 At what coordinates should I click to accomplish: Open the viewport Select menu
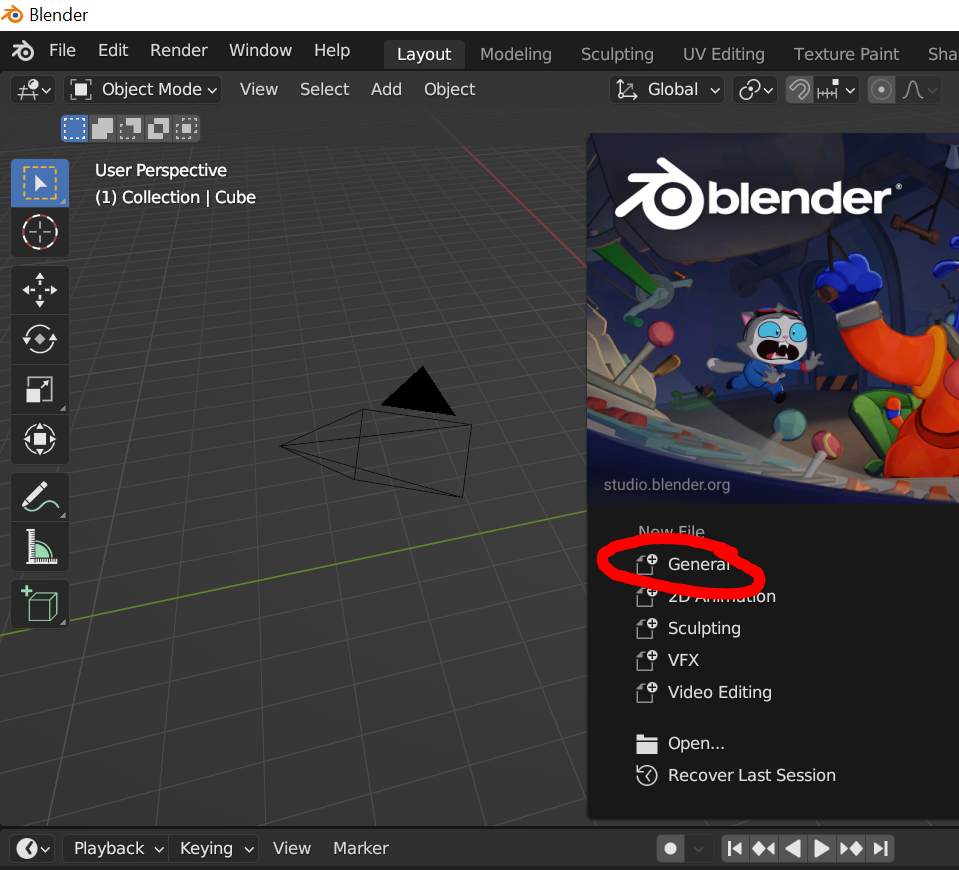click(x=324, y=90)
